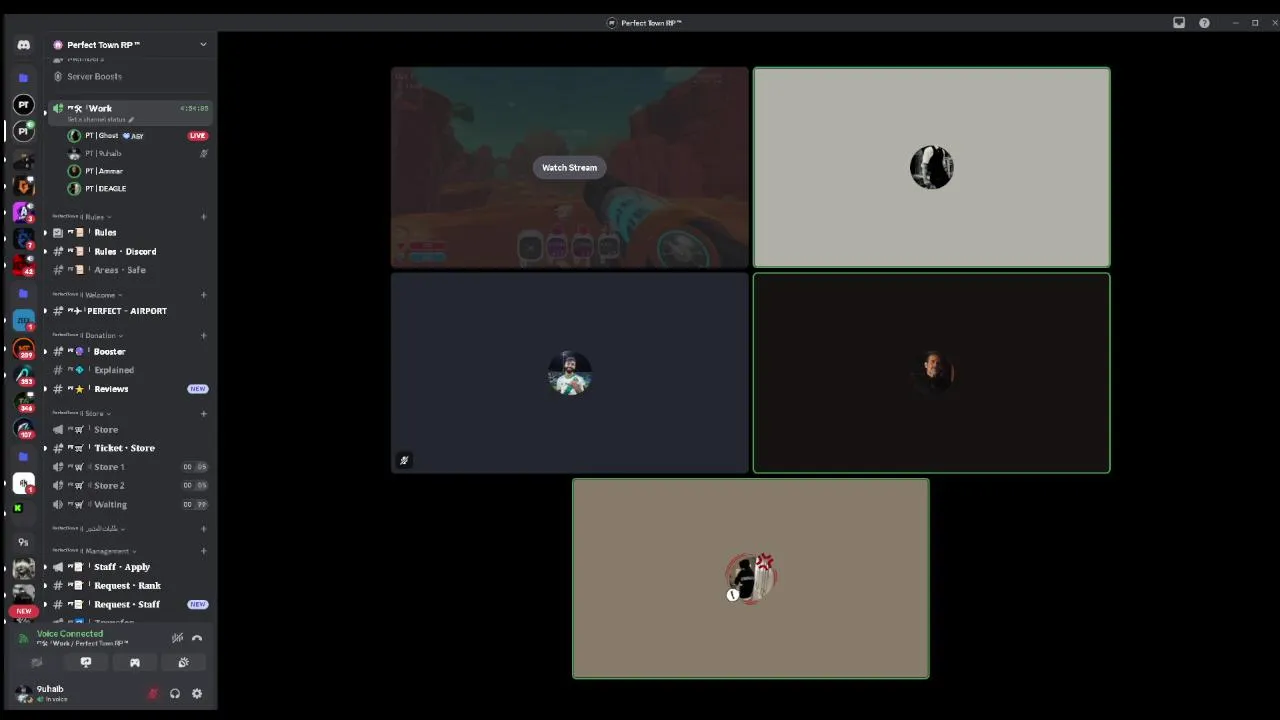This screenshot has width=1280, height=720.
Task: Open the black PT server icon
Action: click(23, 104)
